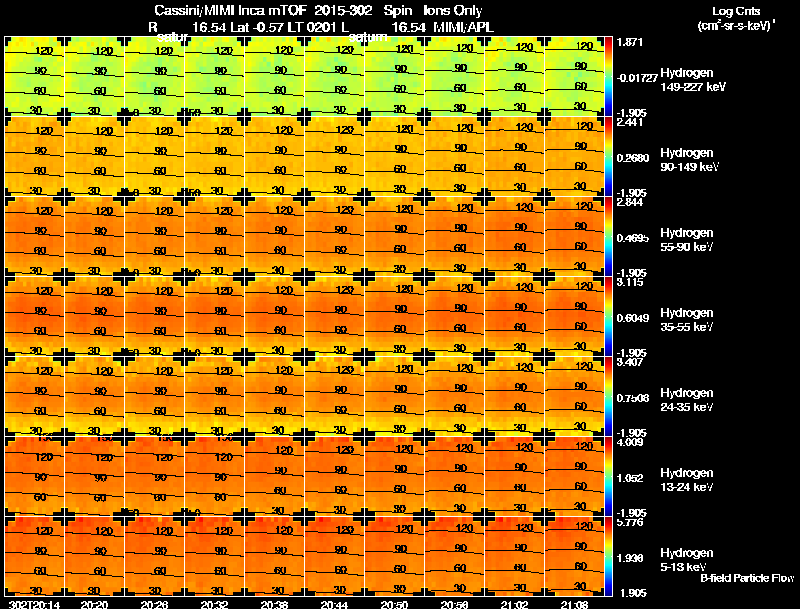Click the 21:08 time axis label
Image resolution: width=800 pixels, height=609 pixels.
click(x=574, y=604)
